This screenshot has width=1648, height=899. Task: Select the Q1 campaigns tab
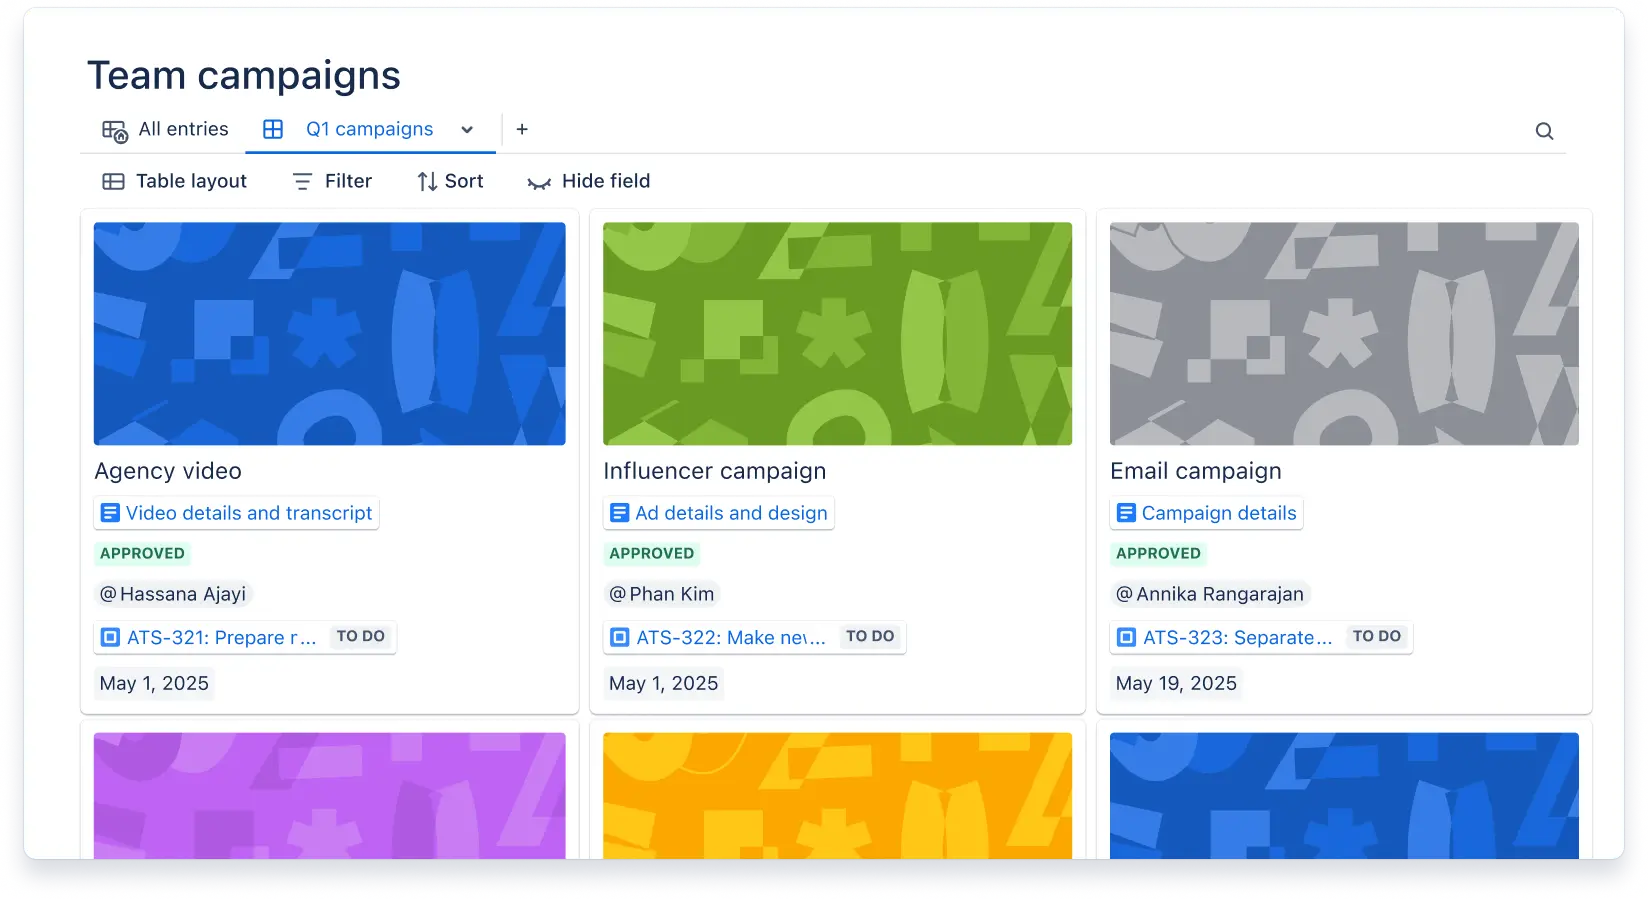370,130
